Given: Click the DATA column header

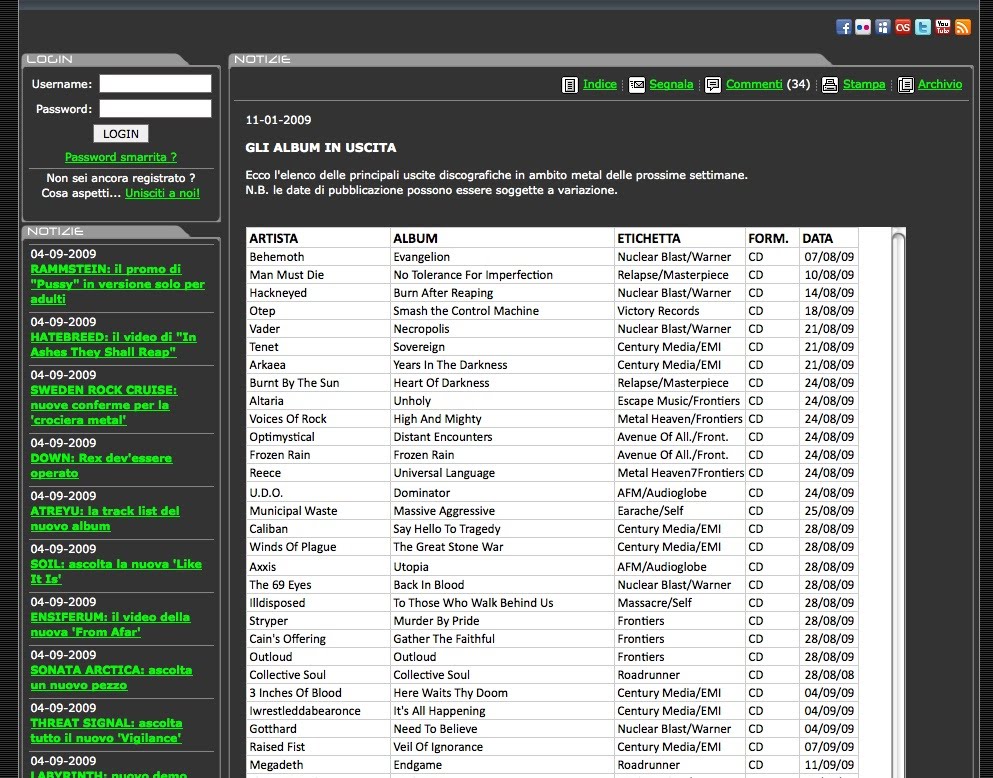Looking at the screenshot, I should (x=829, y=238).
